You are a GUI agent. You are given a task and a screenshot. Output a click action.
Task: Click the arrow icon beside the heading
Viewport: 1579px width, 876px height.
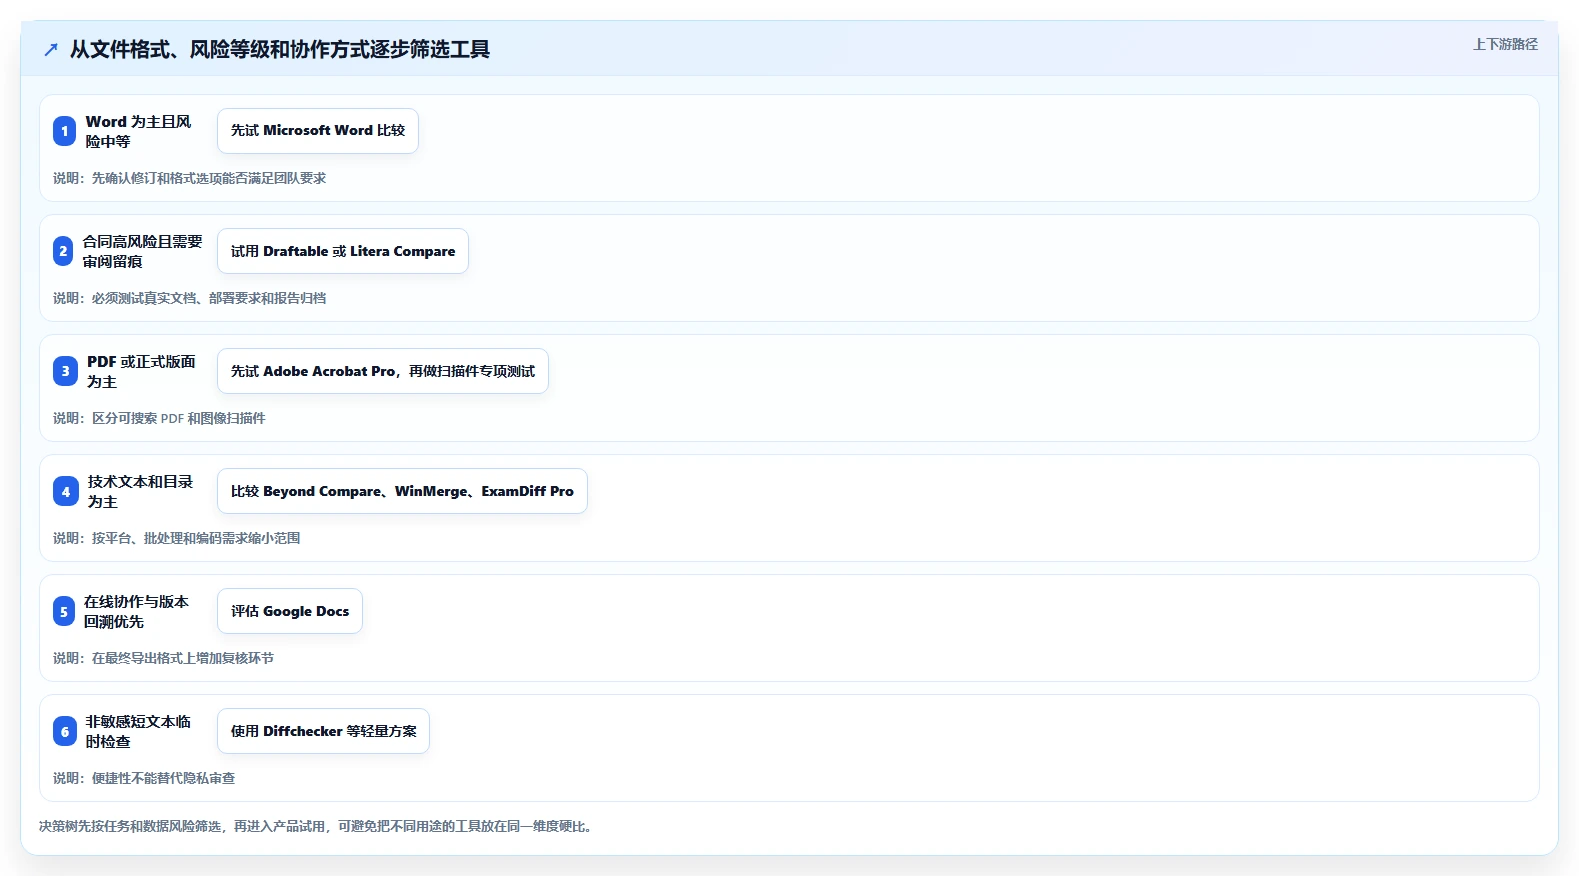(x=51, y=49)
